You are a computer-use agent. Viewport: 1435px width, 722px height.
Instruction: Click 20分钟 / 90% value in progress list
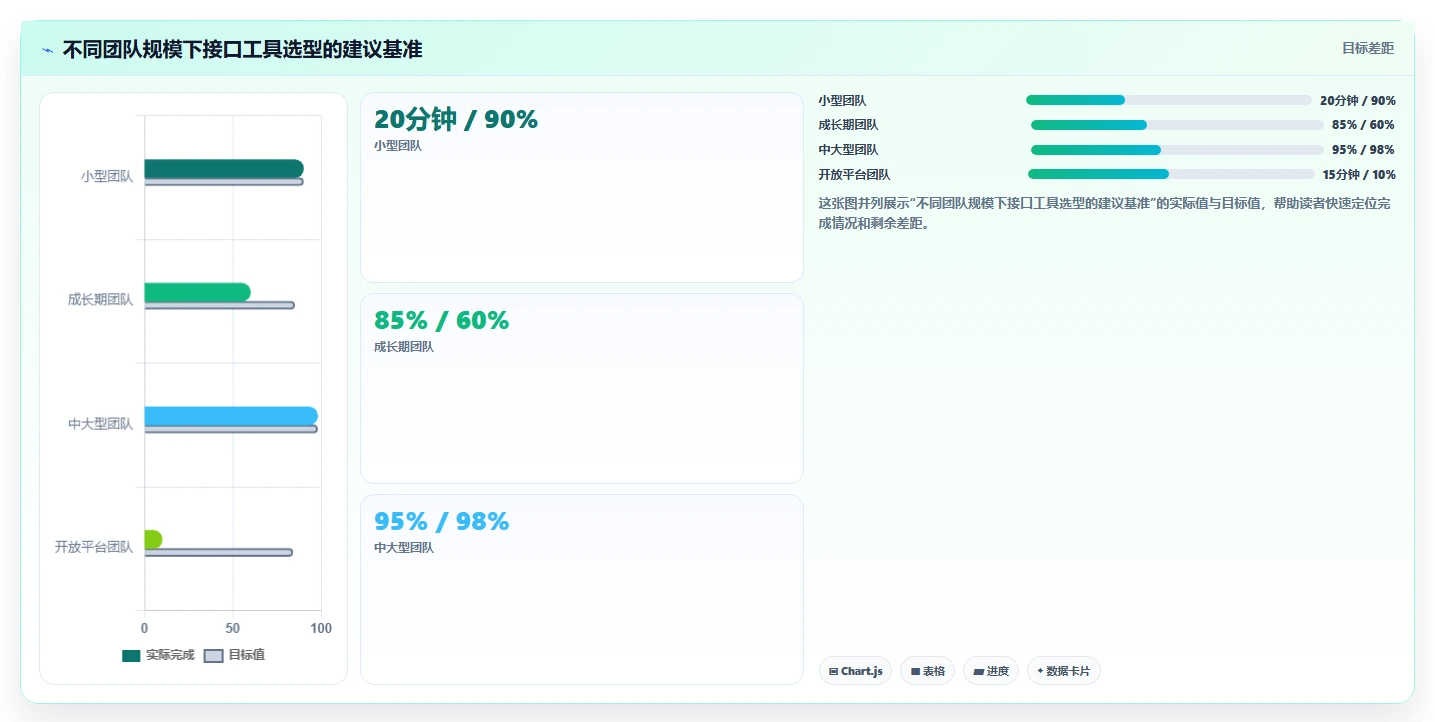1358,101
